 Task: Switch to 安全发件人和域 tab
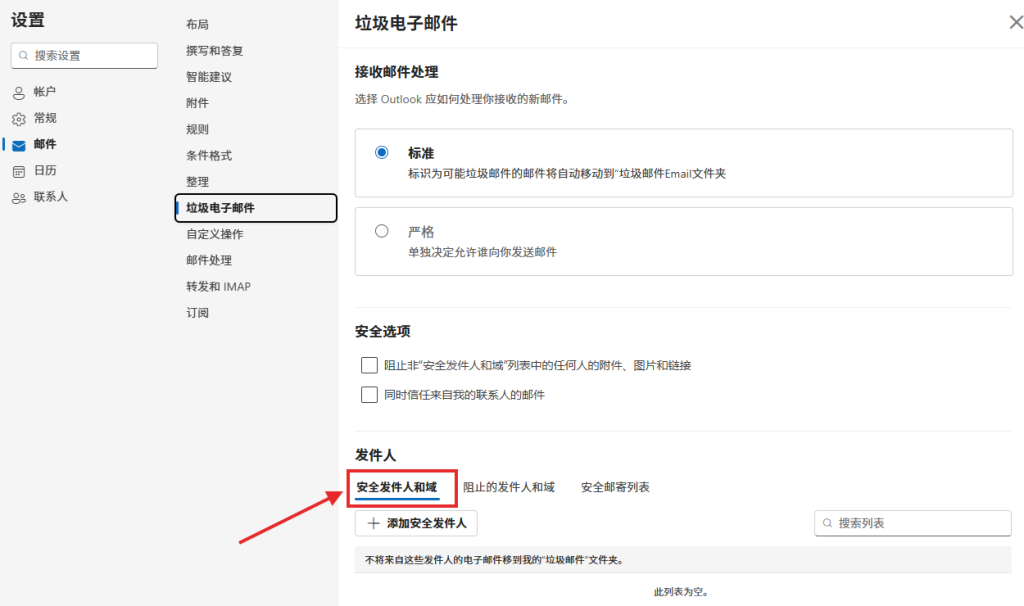397,487
